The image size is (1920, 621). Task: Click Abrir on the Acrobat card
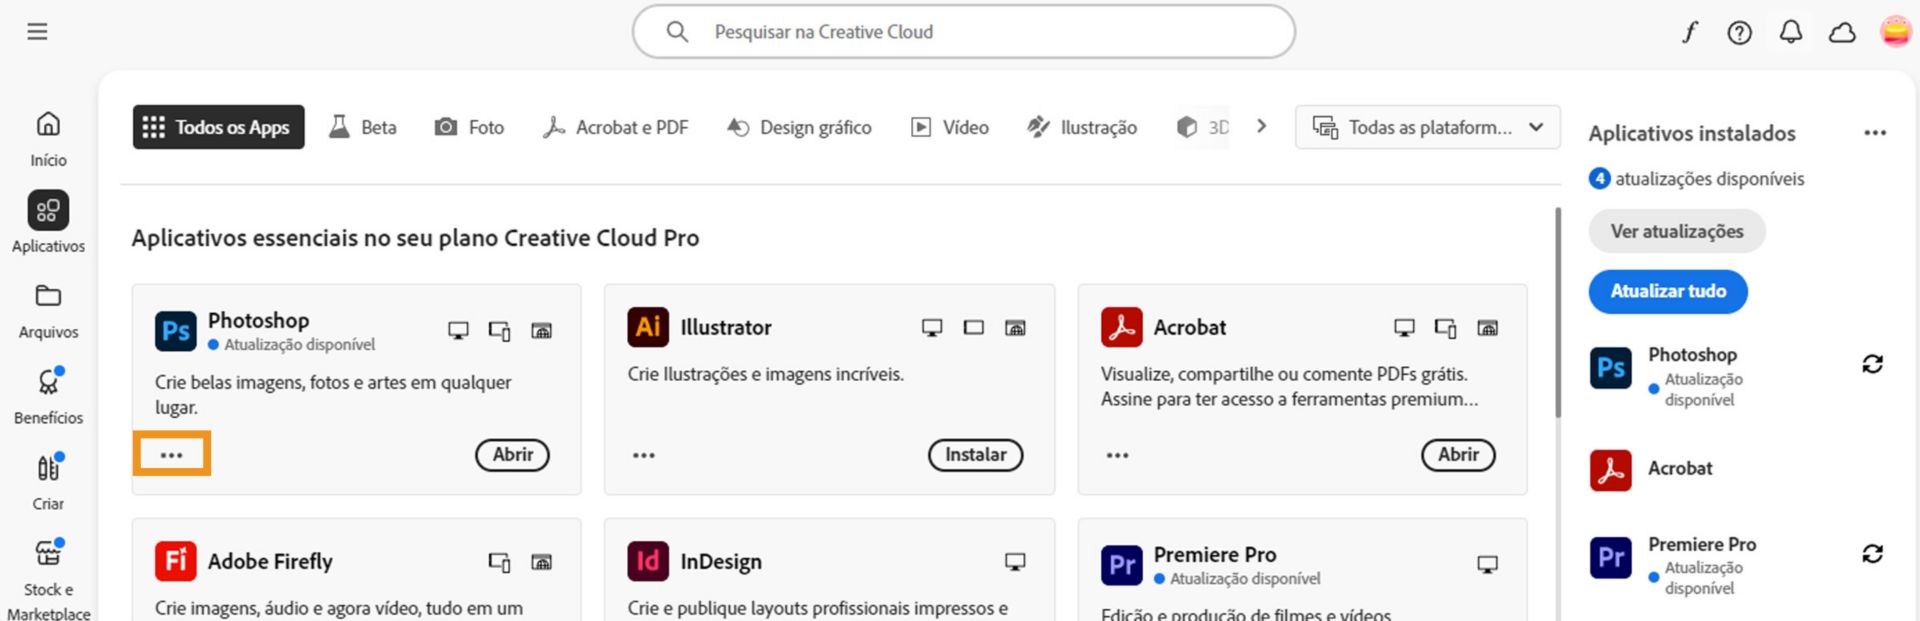pyautogui.click(x=1458, y=454)
